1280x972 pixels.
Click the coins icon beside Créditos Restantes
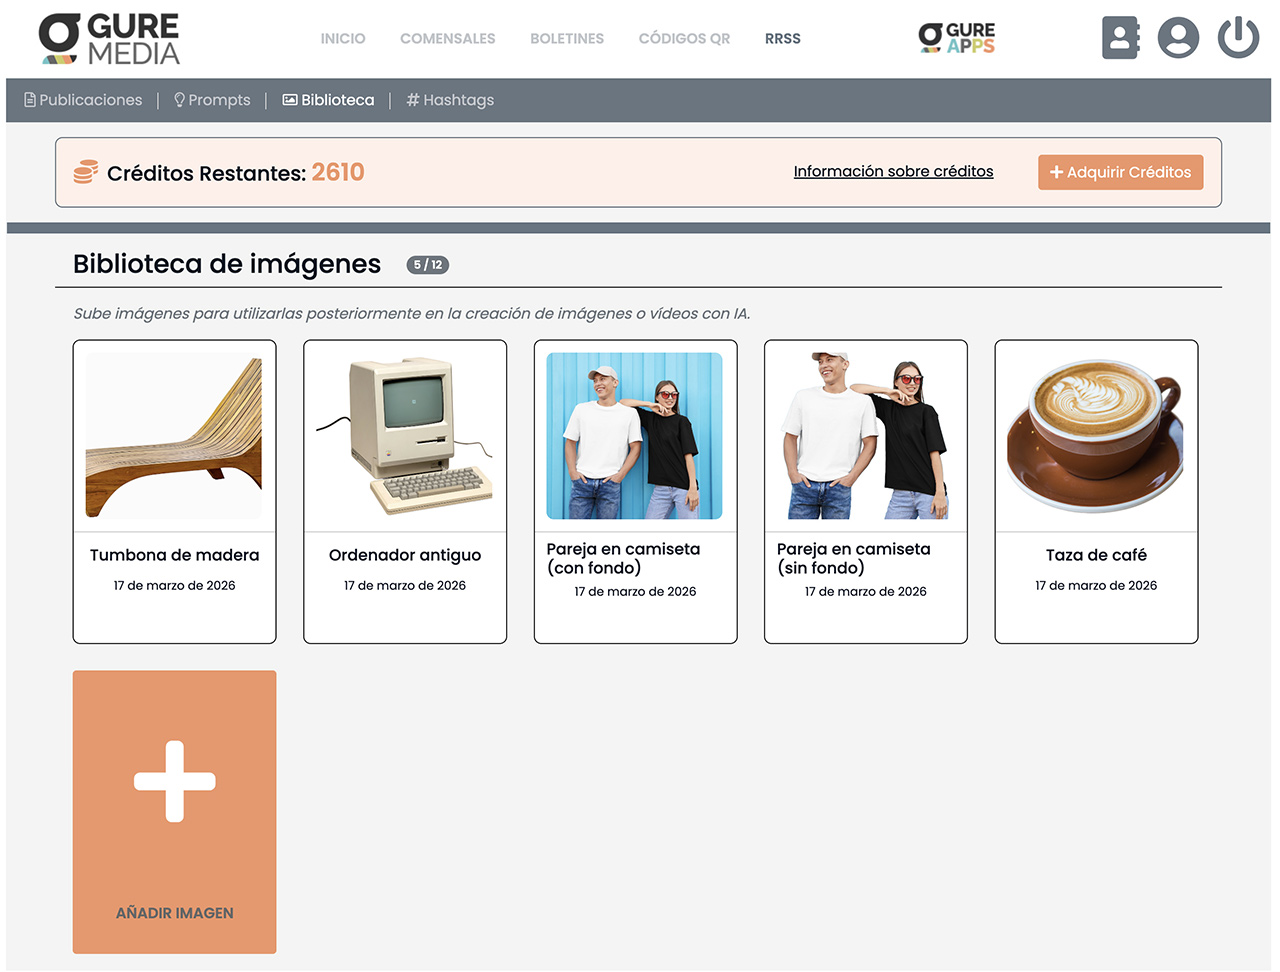86,172
